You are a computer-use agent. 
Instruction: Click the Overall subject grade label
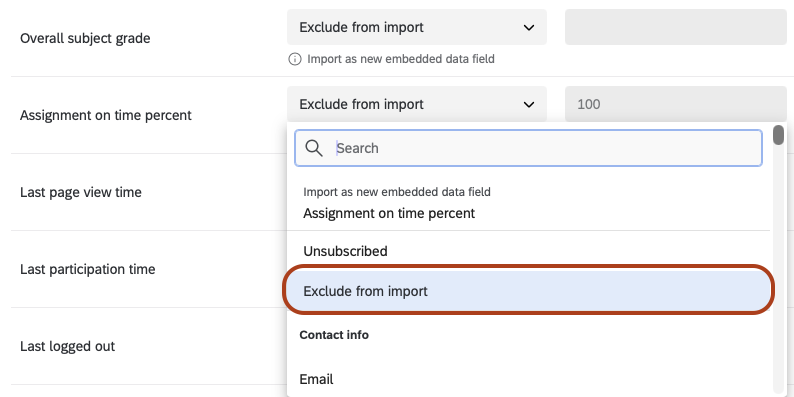[x=85, y=38]
